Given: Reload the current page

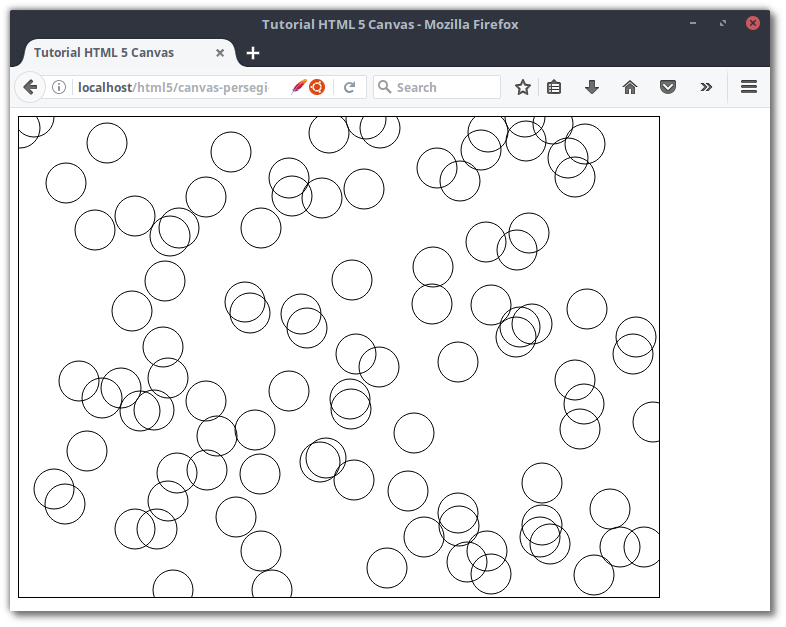Looking at the screenshot, I should (350, 87).
